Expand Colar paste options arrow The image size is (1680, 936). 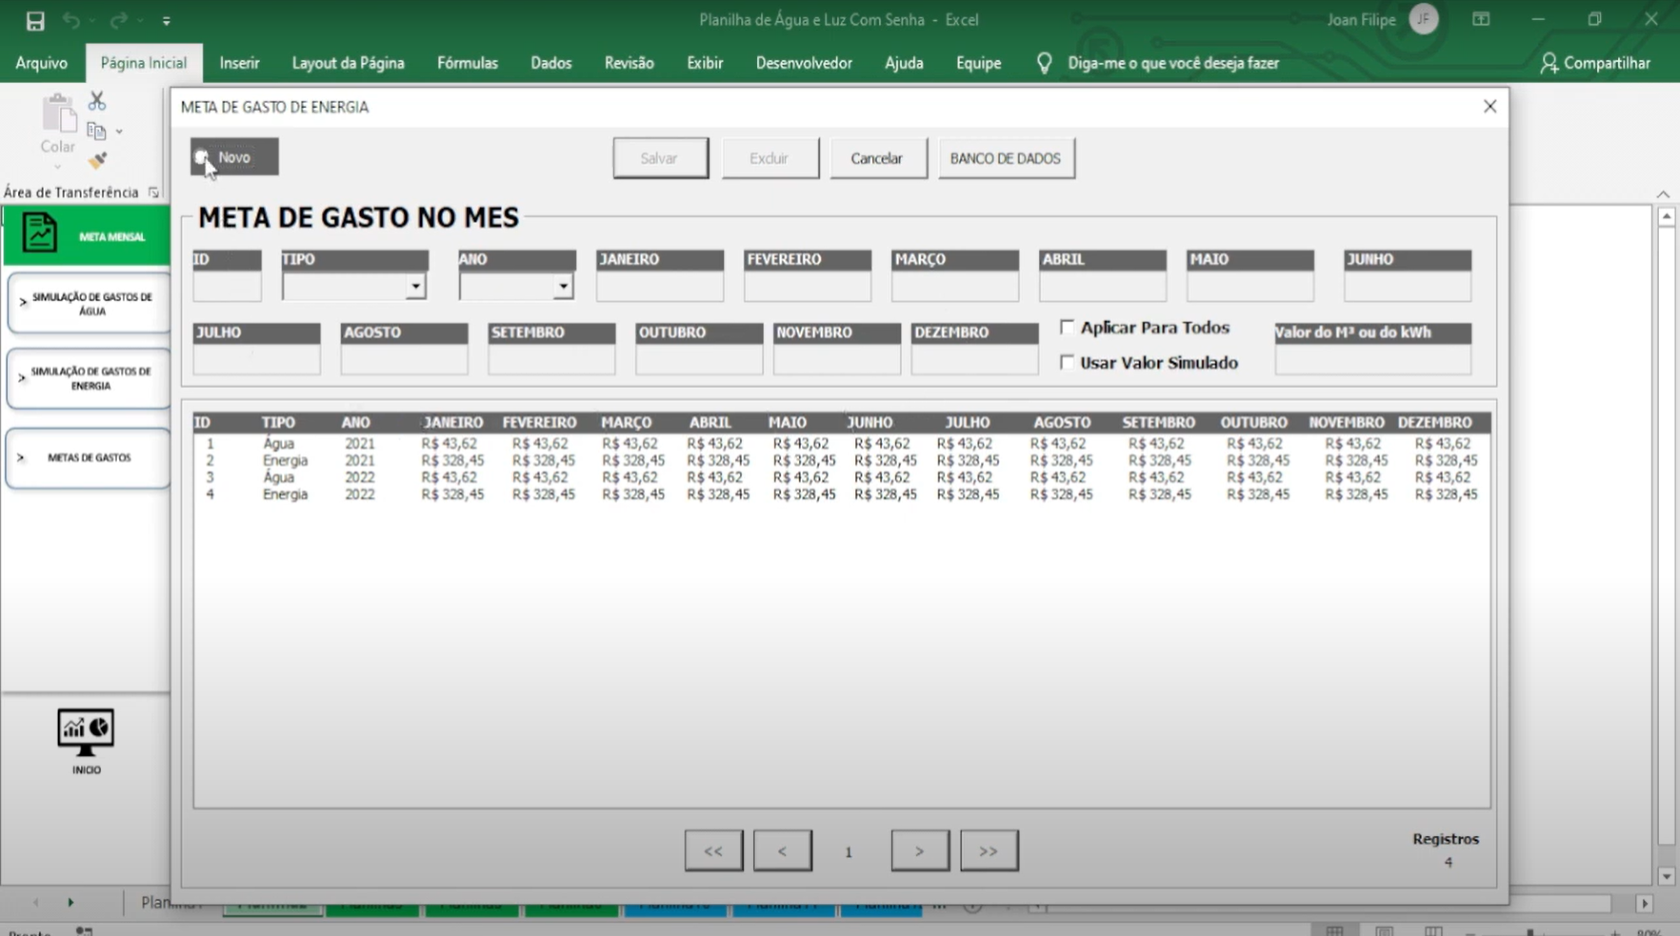57,166
